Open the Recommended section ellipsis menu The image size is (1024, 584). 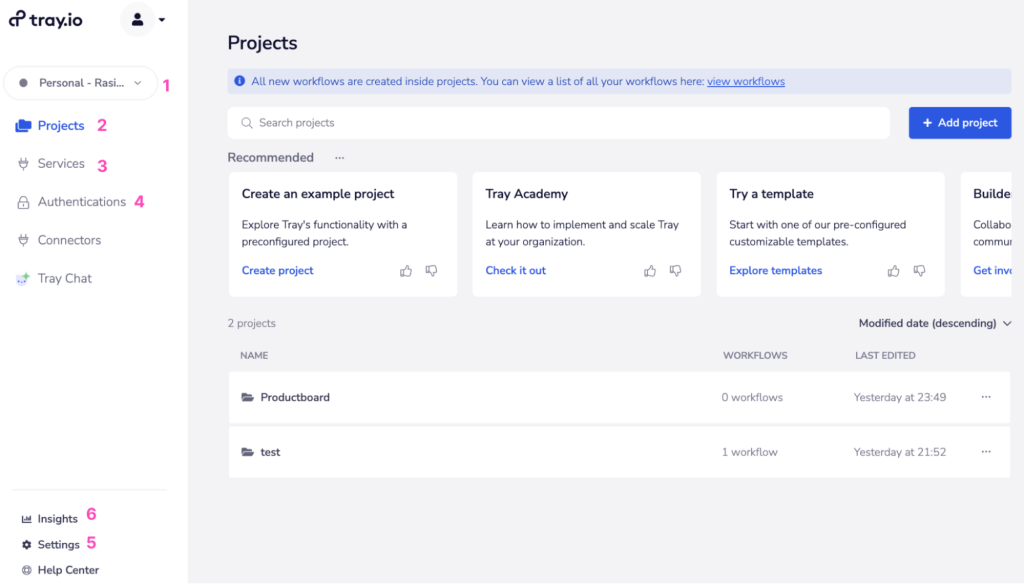click(340, 157)
